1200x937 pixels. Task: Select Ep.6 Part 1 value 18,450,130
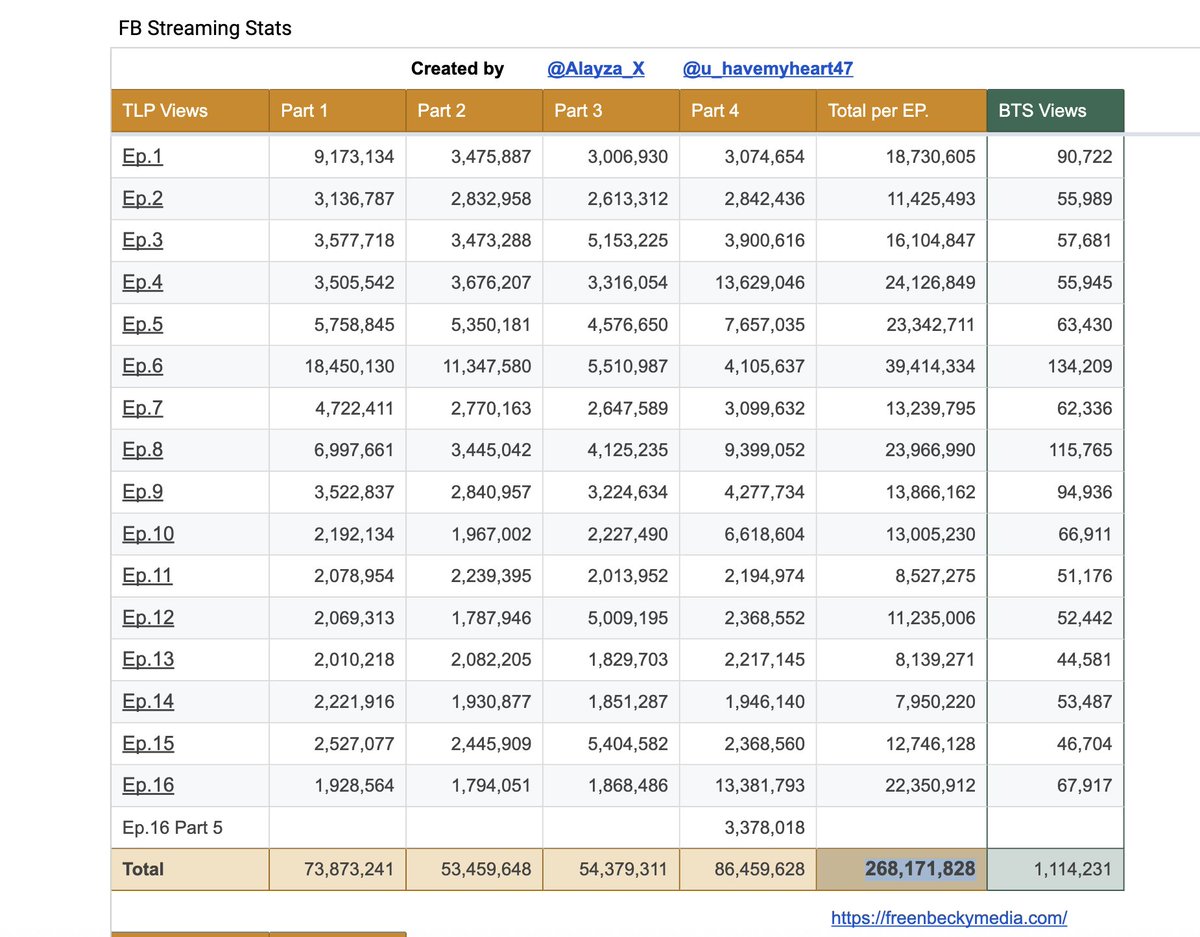(338, 366)
